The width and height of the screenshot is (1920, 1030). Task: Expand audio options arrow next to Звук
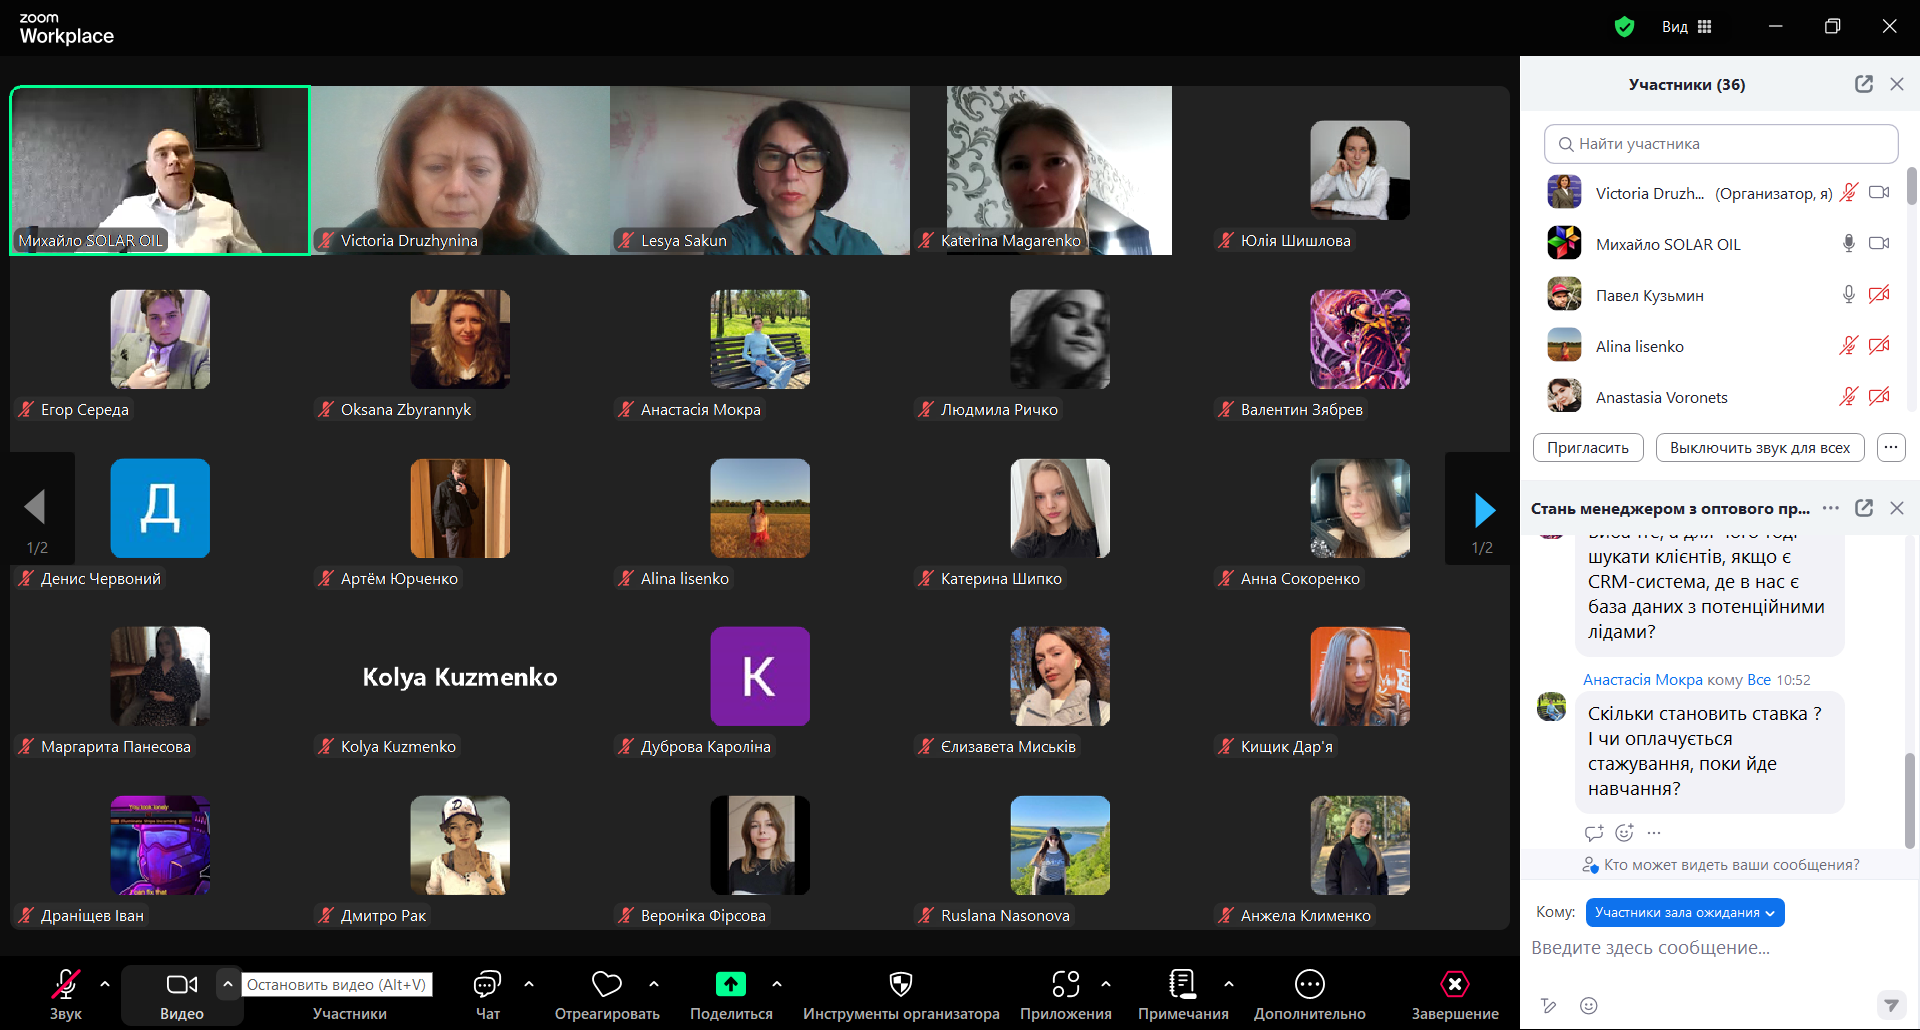pyautogui.click(x=105, y=985)
